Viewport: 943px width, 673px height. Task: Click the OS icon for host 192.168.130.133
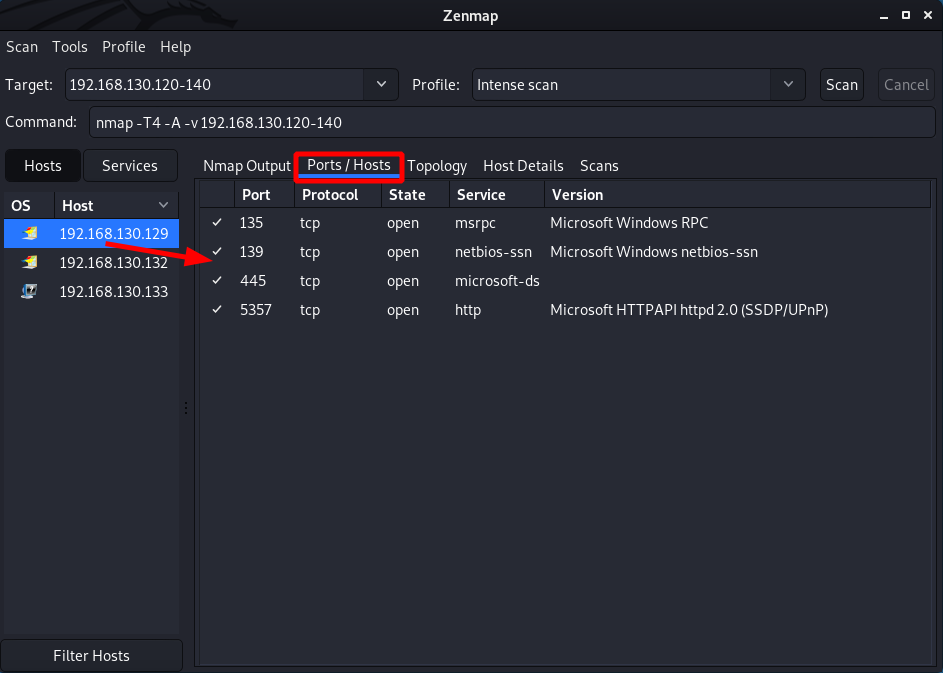tap(29, 291)
